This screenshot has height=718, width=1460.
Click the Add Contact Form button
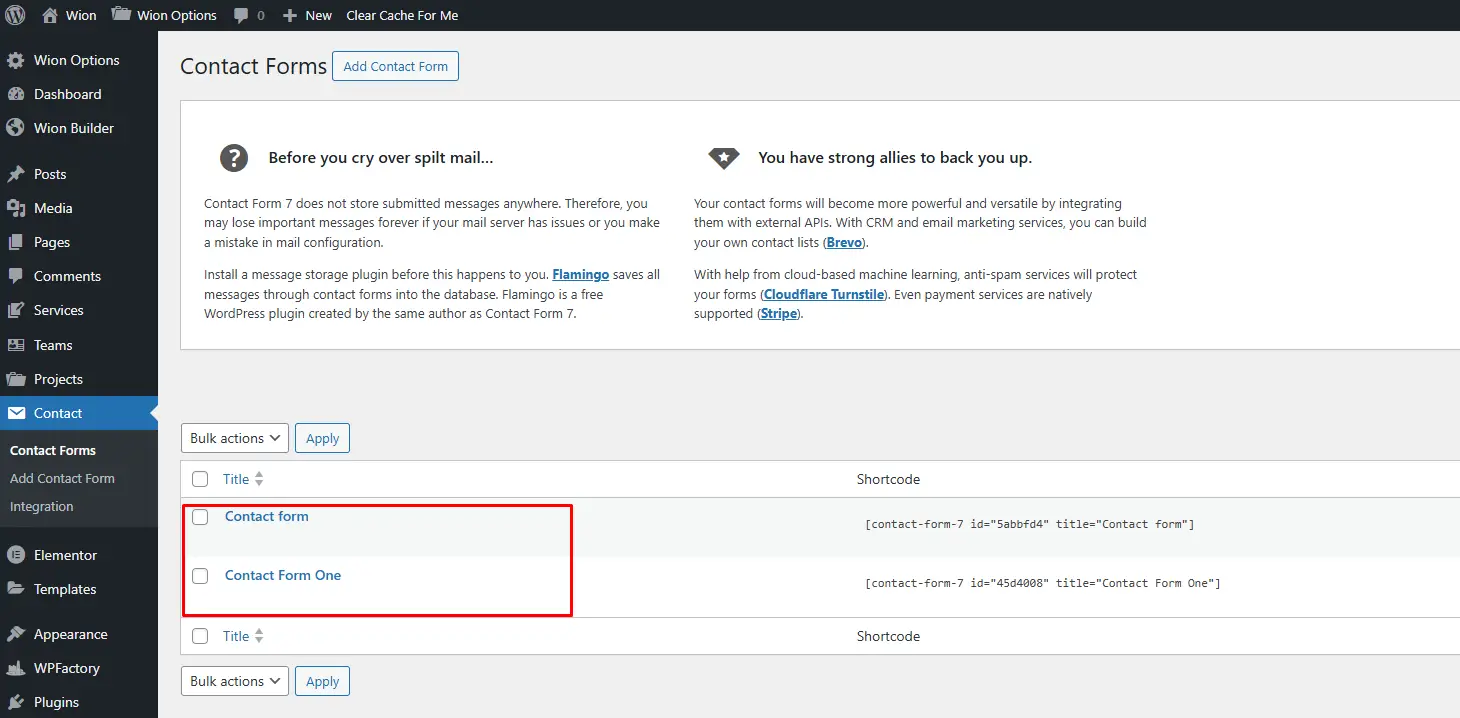coord(395,67)
